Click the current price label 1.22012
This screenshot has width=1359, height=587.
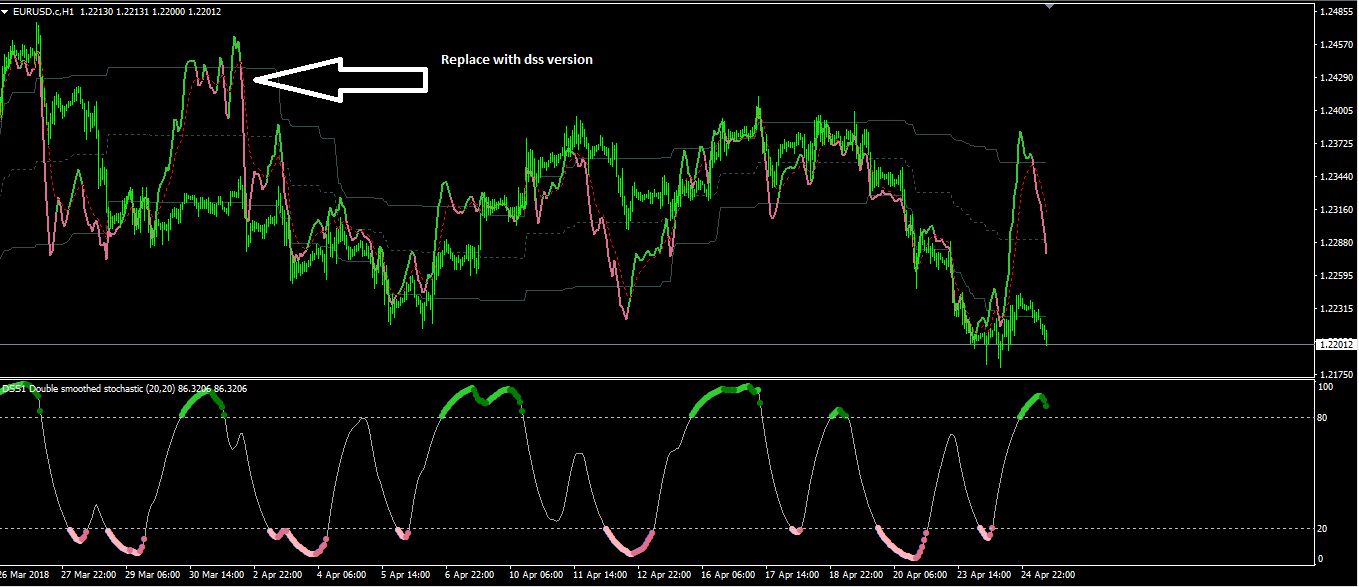[x=1337, y=344]
